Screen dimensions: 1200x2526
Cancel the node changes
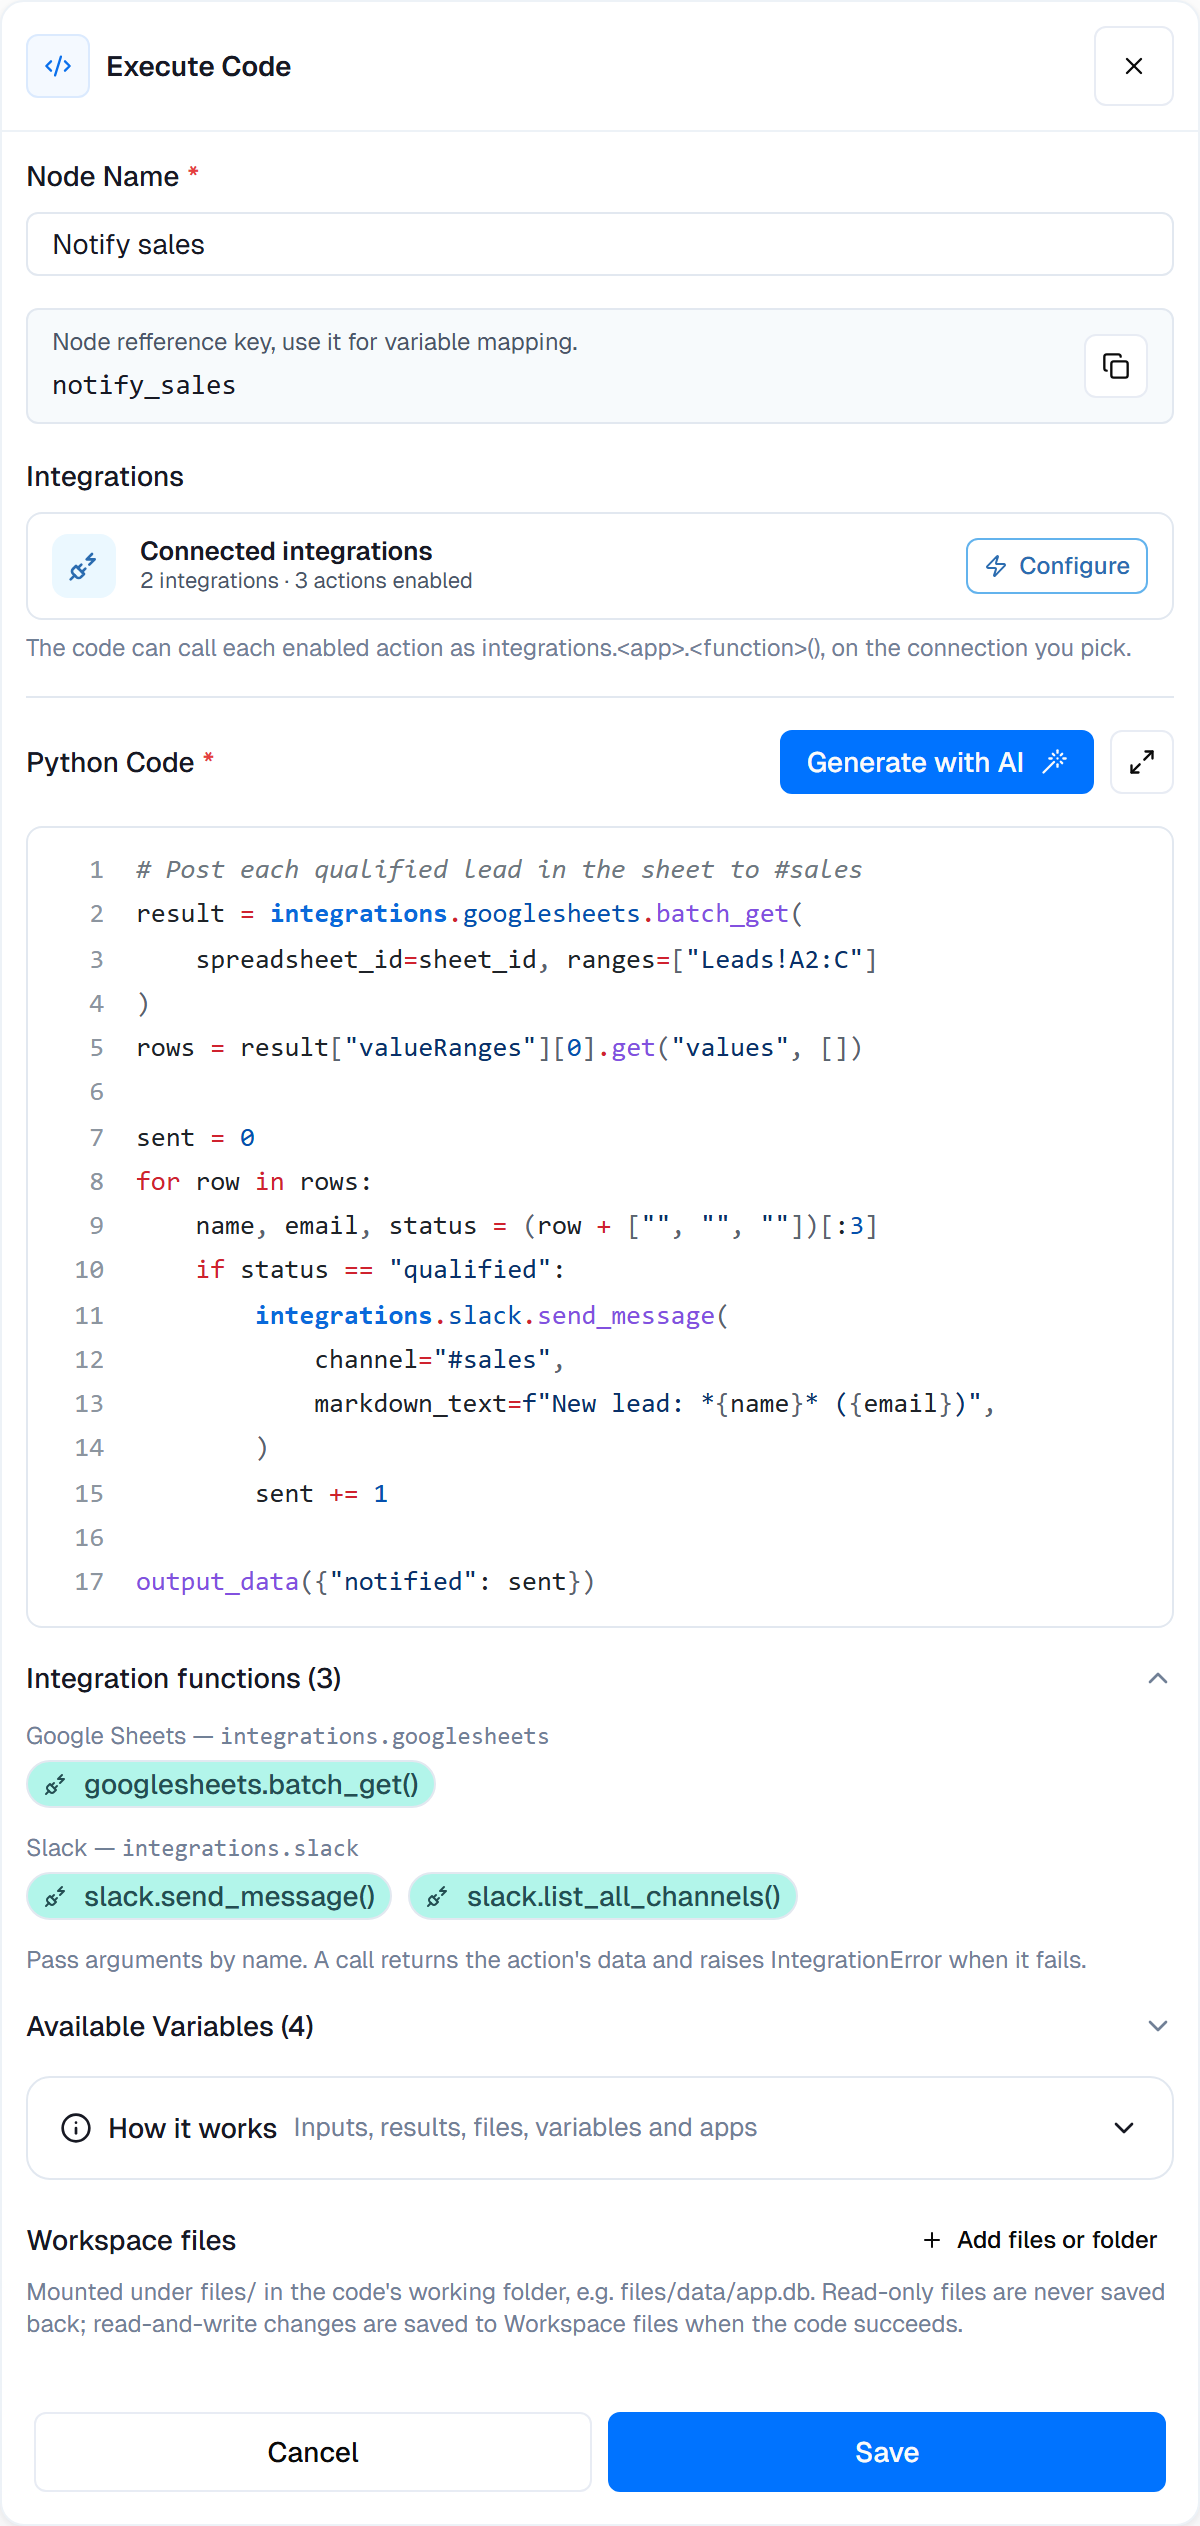click(x=313, y=2452)
